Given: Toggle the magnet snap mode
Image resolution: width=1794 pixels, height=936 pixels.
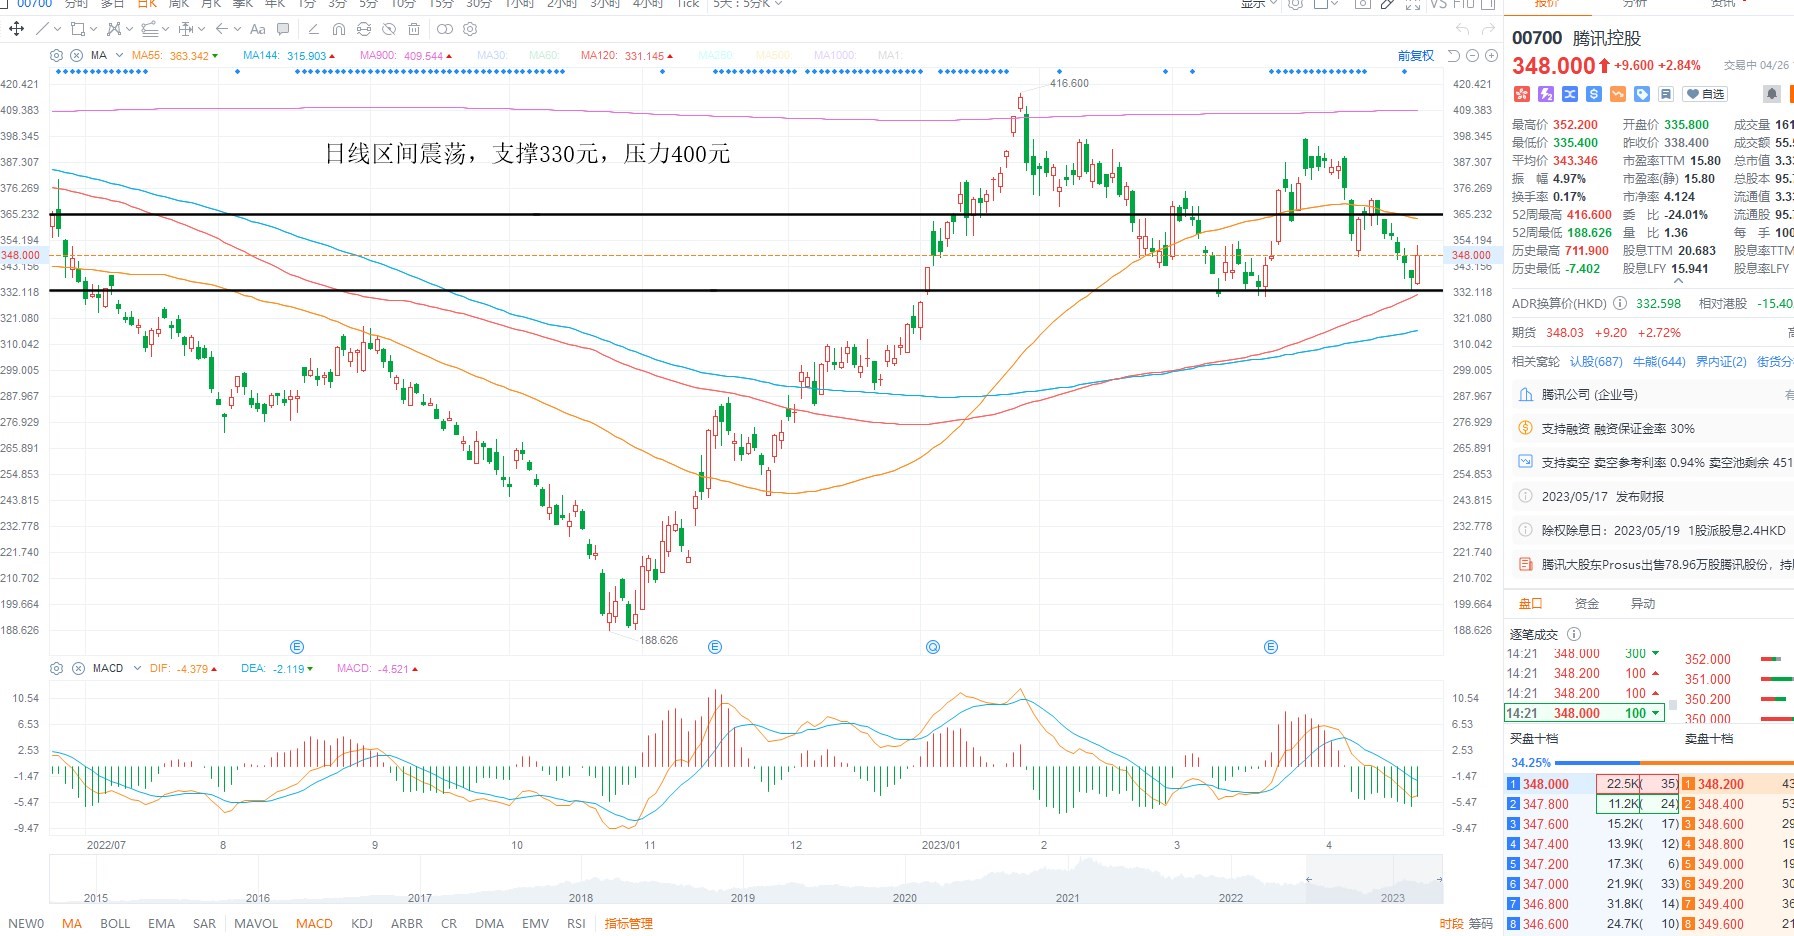Looking at the screenshot, I should 339,29.
